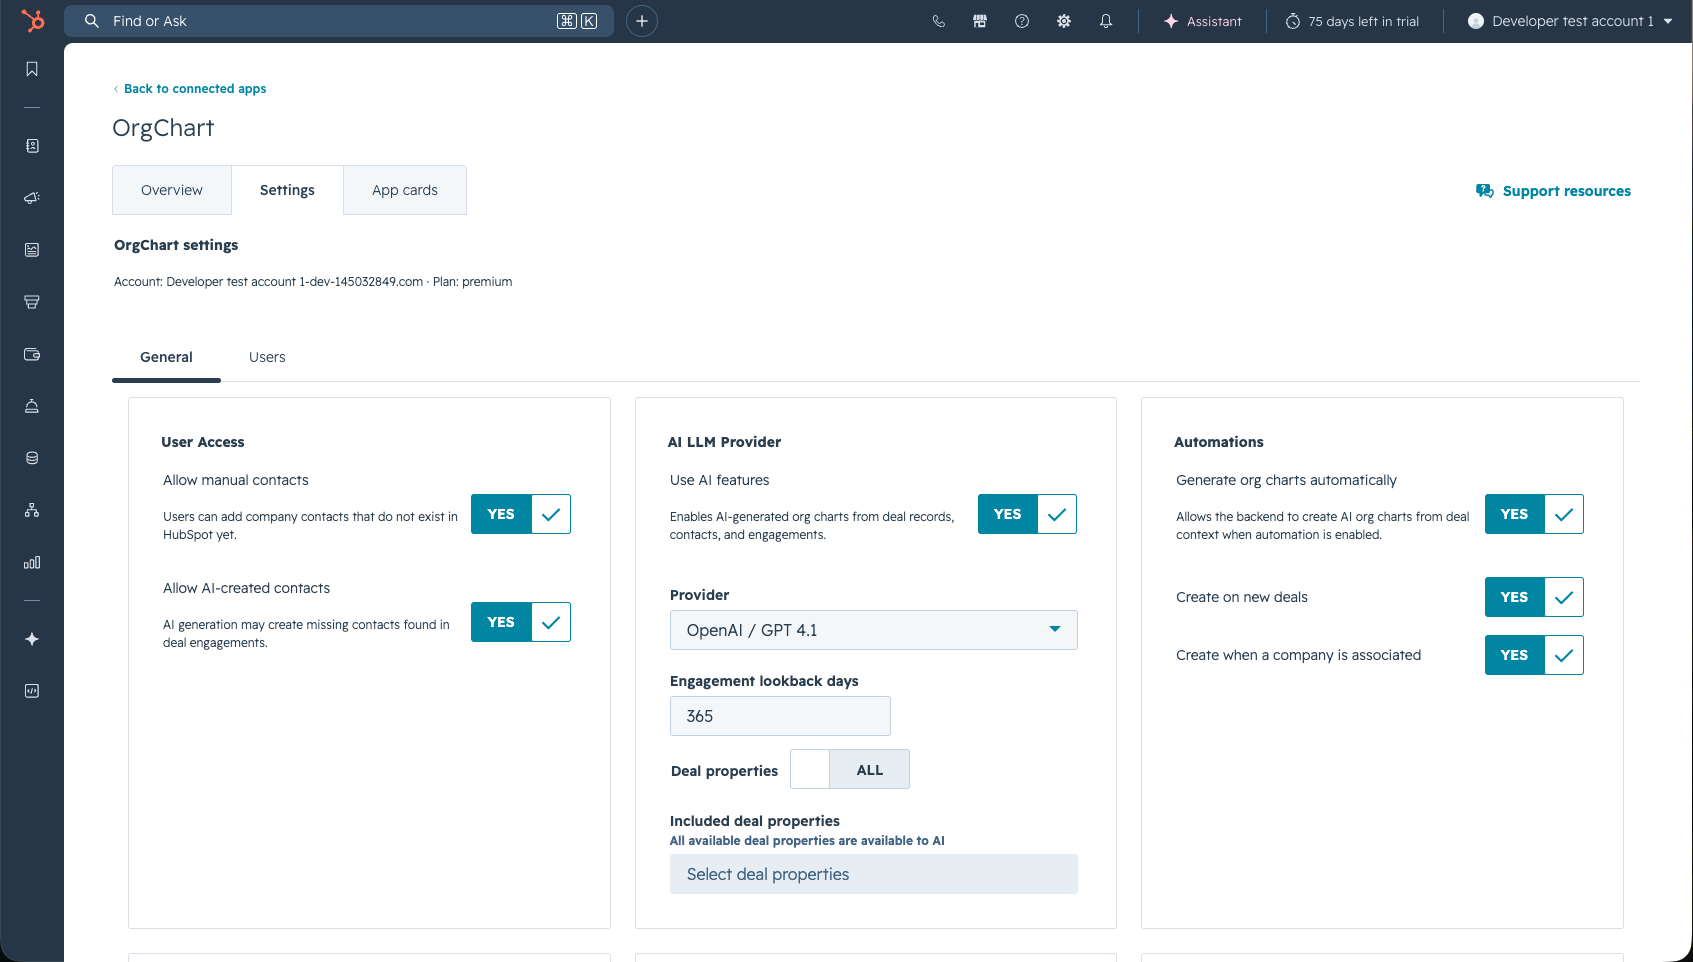Viewport: 1693px width, 962px height.
Task: Open the Marketplace storefront icon
Action: click(x=980, y=21)
